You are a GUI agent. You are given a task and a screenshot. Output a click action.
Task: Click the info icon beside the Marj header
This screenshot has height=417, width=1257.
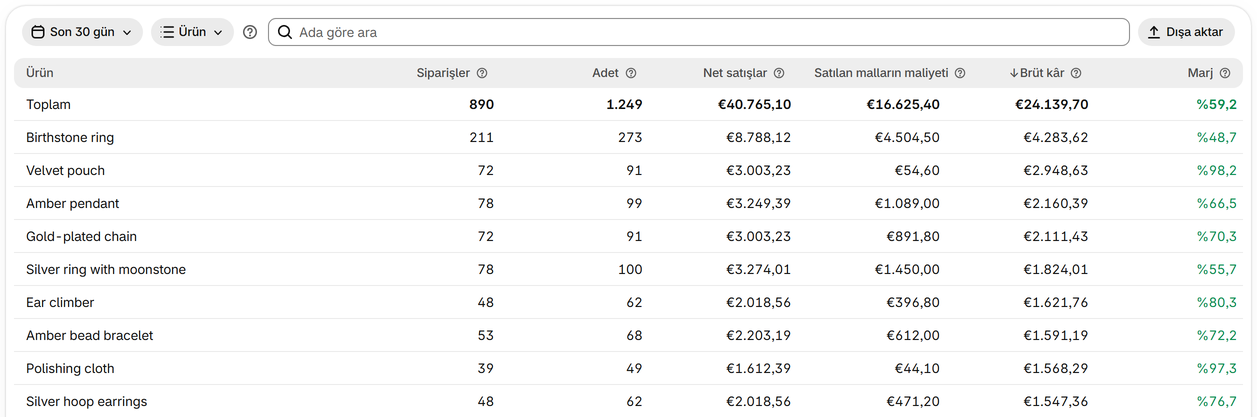(x=1225, y=73)
